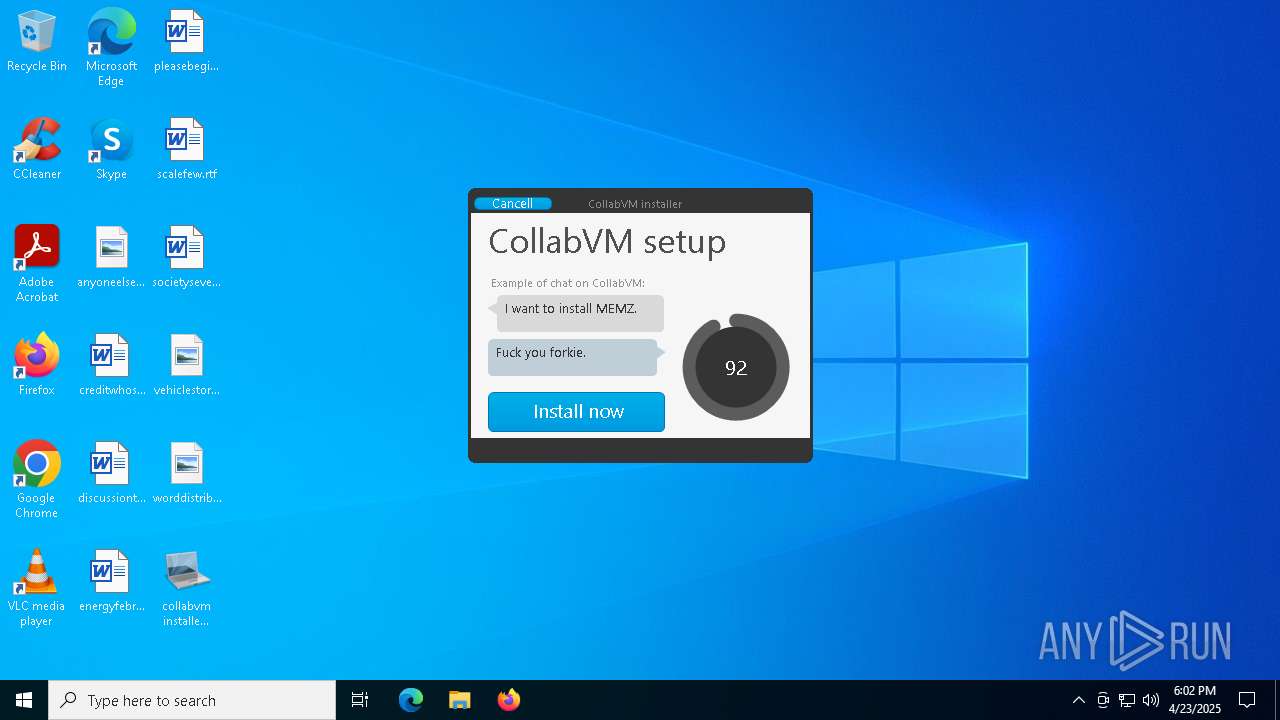Select the 'I want to install MEMZ.' chat bubble
The height and width of the screenshot is (720, 1280).
pyautogui.click(x=578, y=312)
